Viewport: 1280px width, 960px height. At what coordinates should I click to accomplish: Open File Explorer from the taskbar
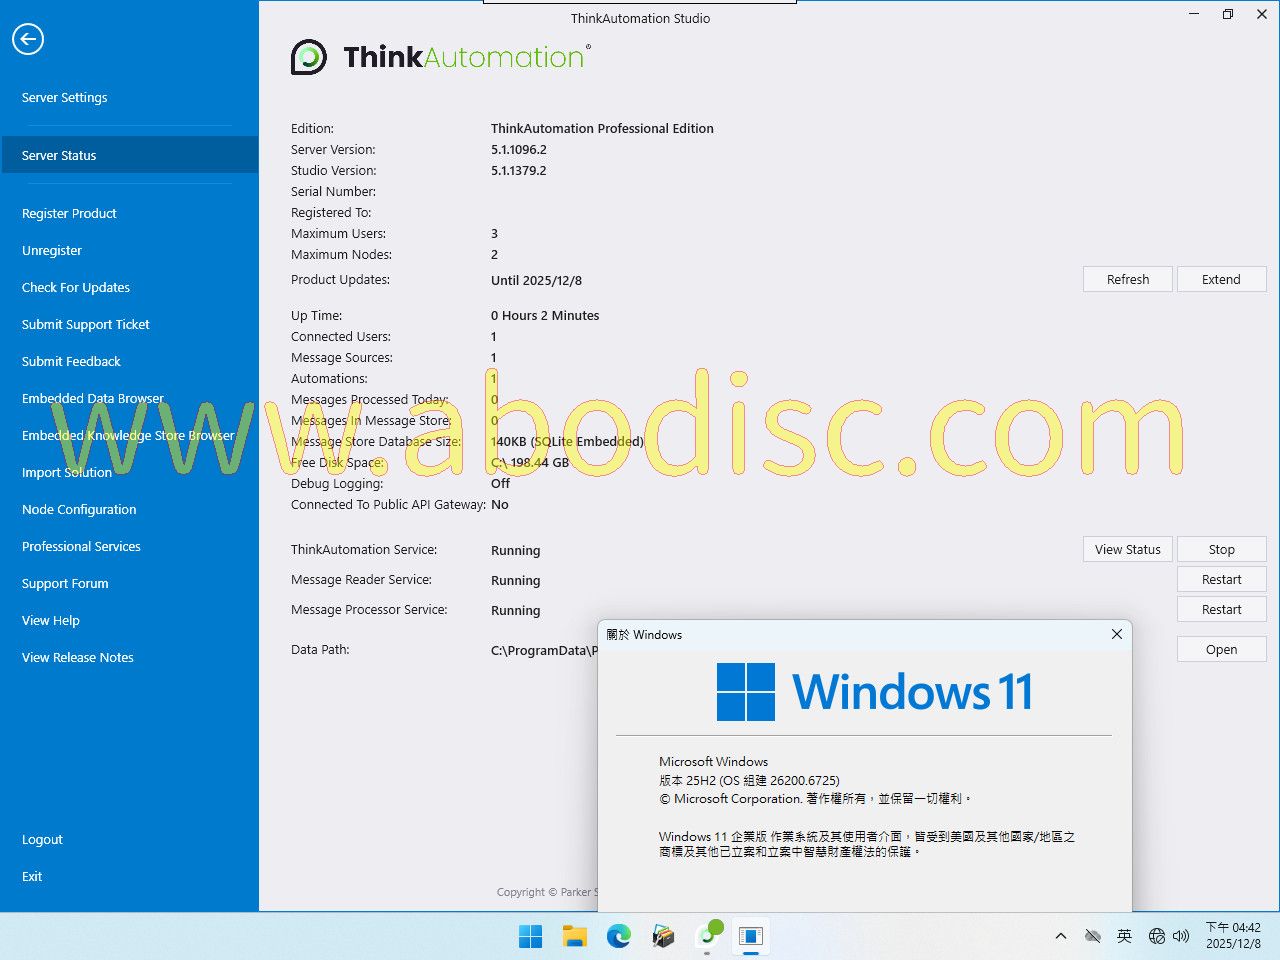[x=574, y=936]
